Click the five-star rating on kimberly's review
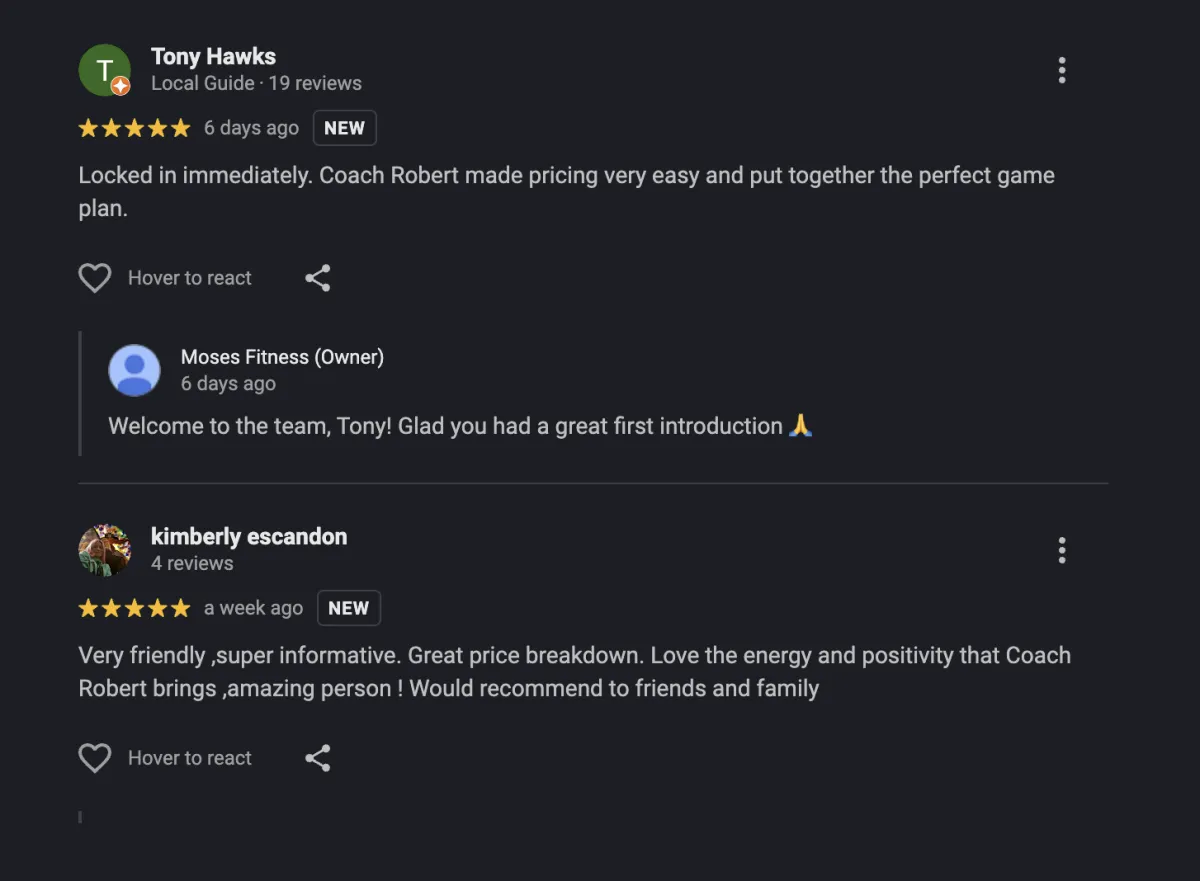 (134, 608)
